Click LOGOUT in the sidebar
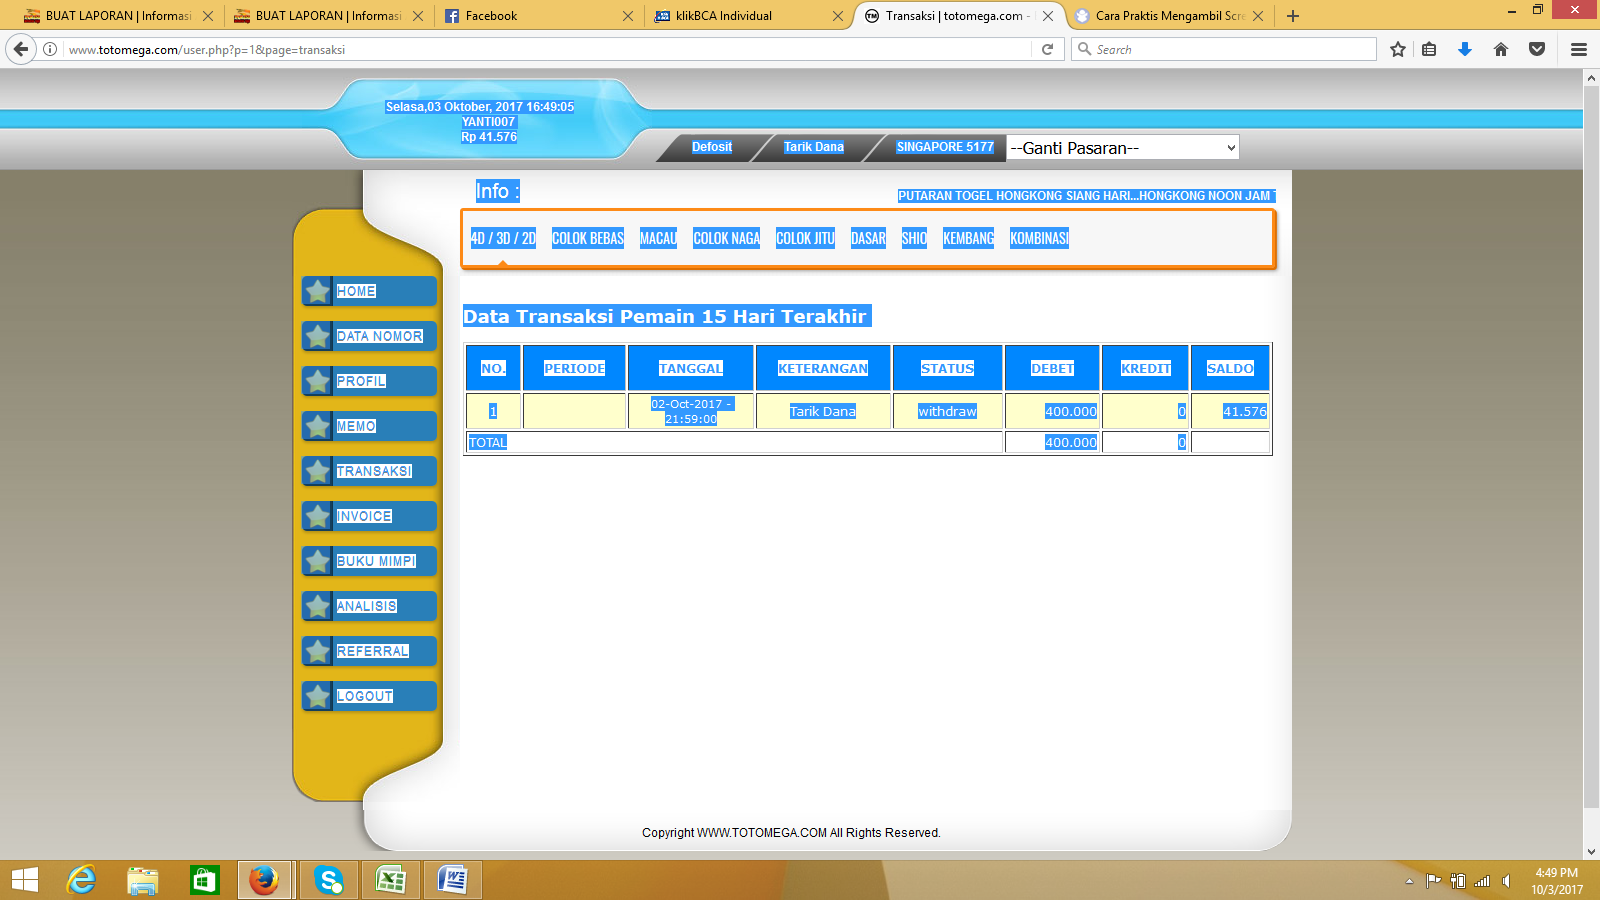This screenshot has height=900, width=1600. pos(365,696)
